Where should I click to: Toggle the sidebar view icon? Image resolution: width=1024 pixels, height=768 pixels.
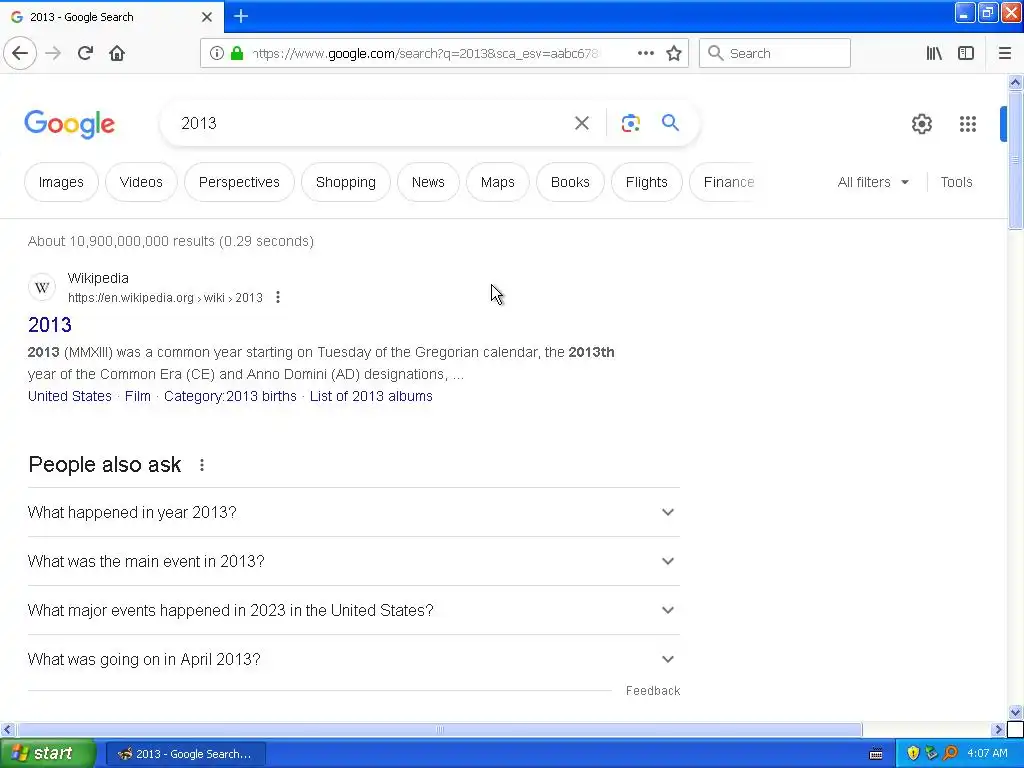click(966, 53)
